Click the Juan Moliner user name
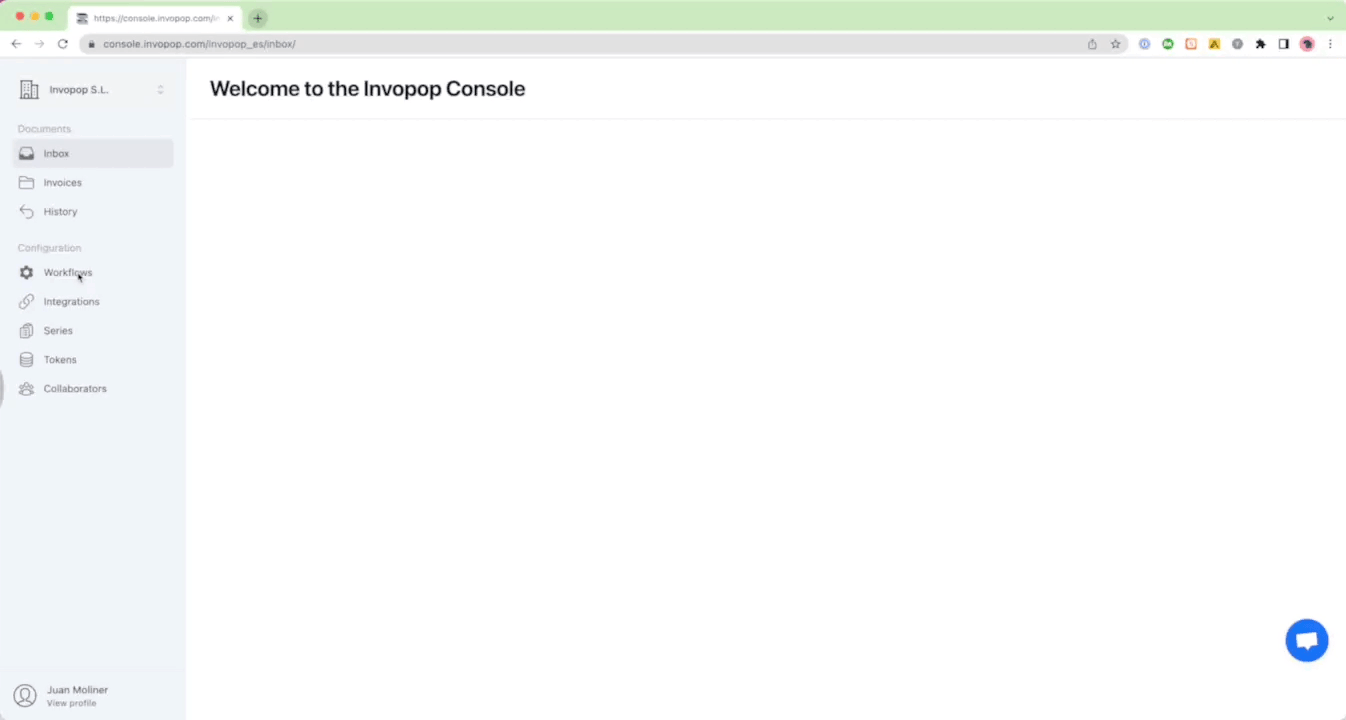 click(77, 690)
